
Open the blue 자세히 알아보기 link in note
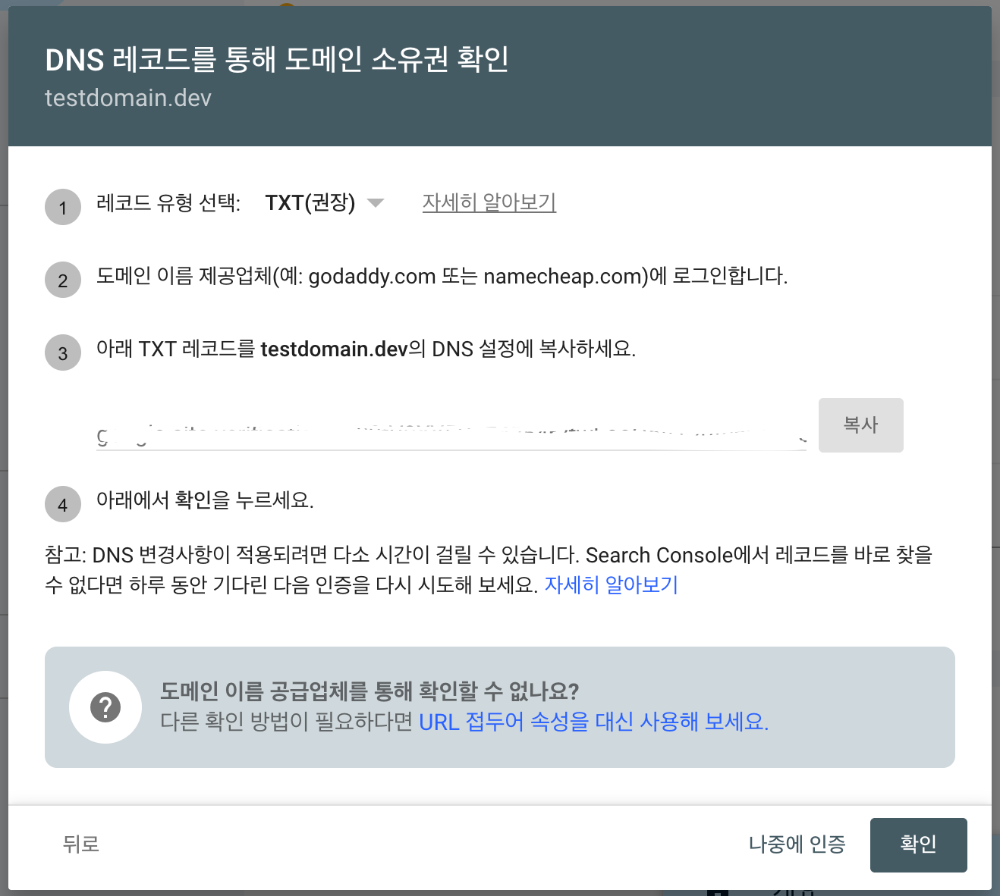611,585
